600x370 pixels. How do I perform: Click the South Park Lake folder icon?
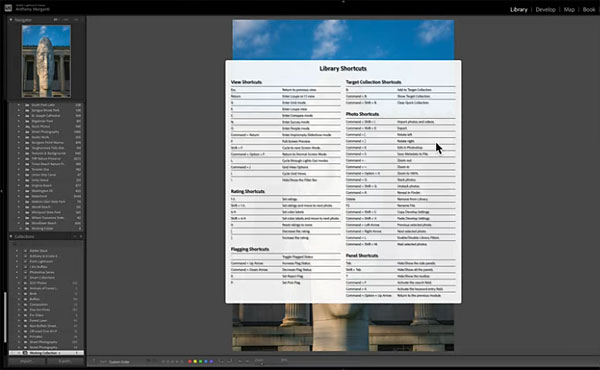click(x=27, y=105)
